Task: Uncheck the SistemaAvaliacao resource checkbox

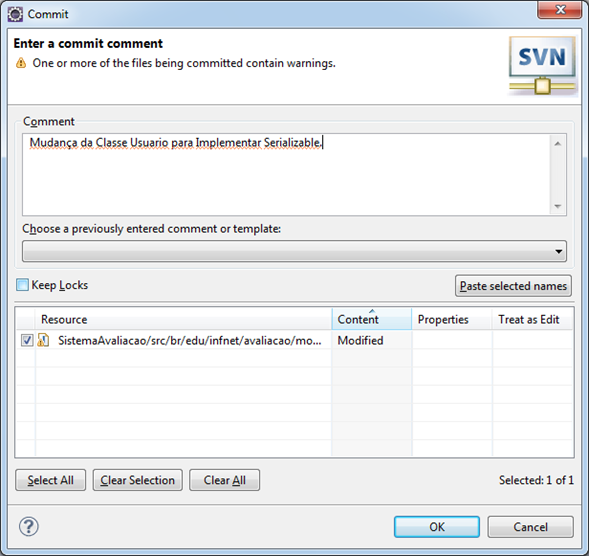Action: point(27,340)
